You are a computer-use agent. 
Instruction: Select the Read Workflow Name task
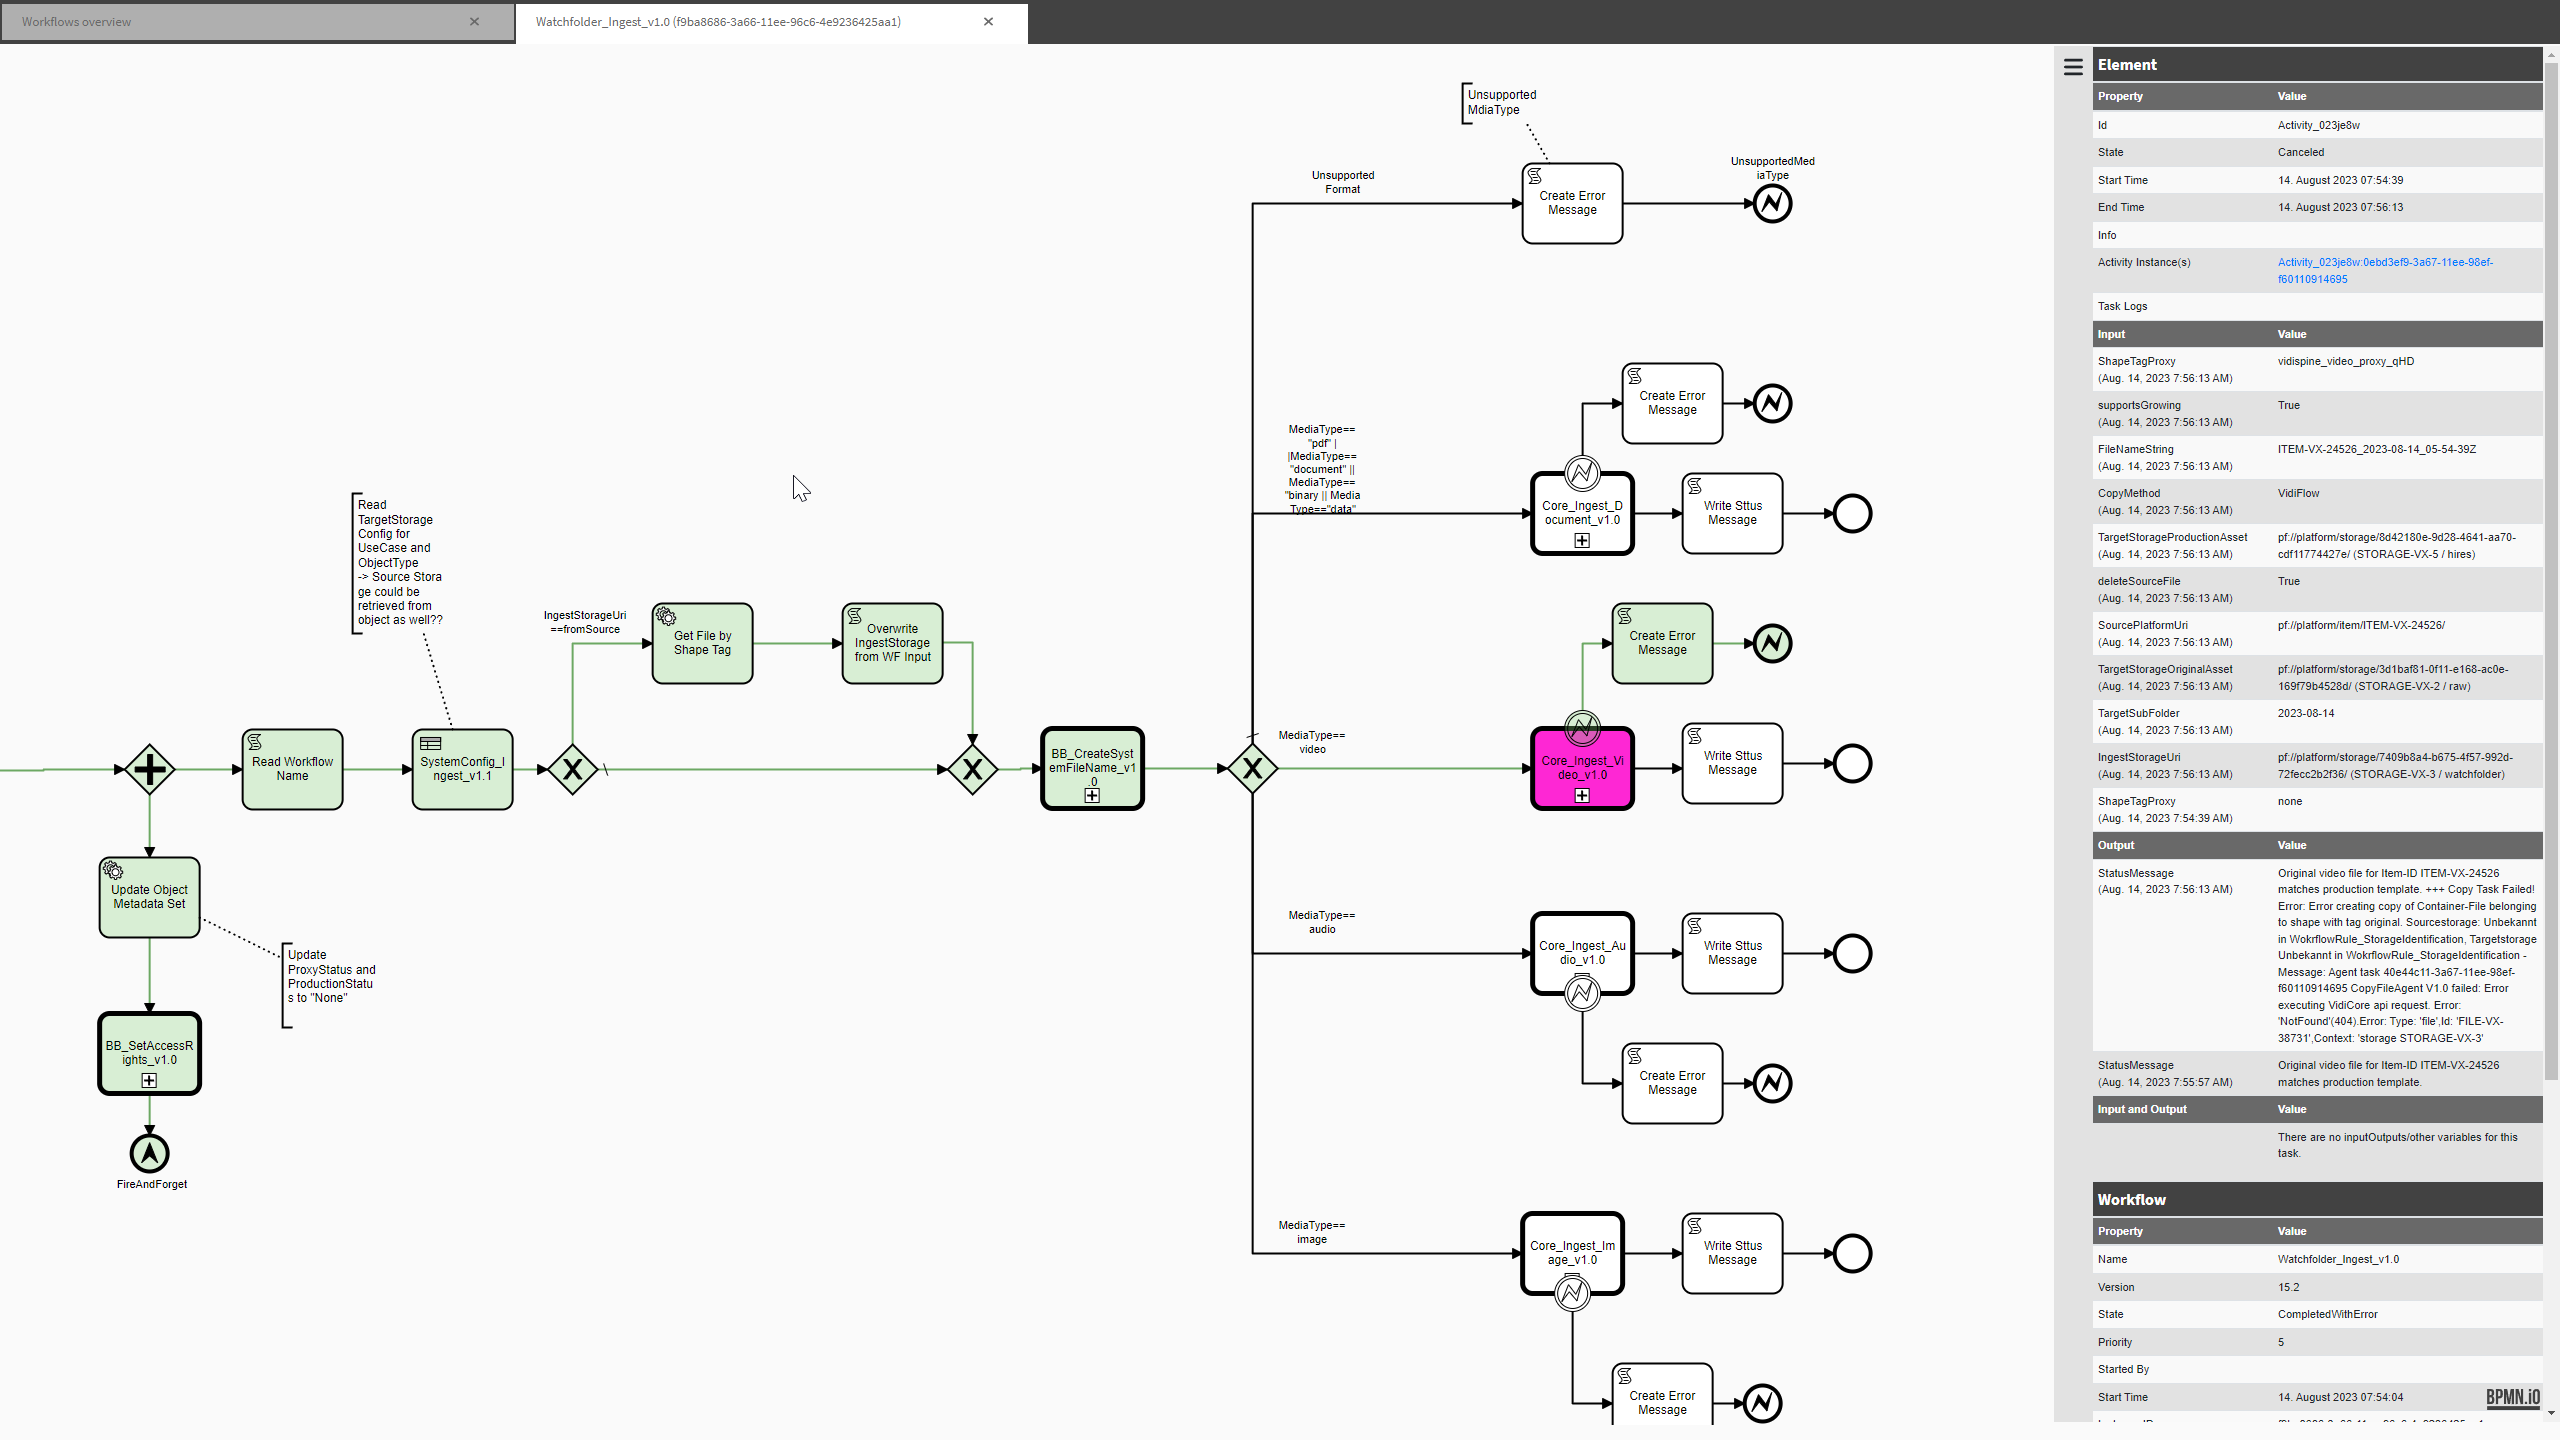292,769
